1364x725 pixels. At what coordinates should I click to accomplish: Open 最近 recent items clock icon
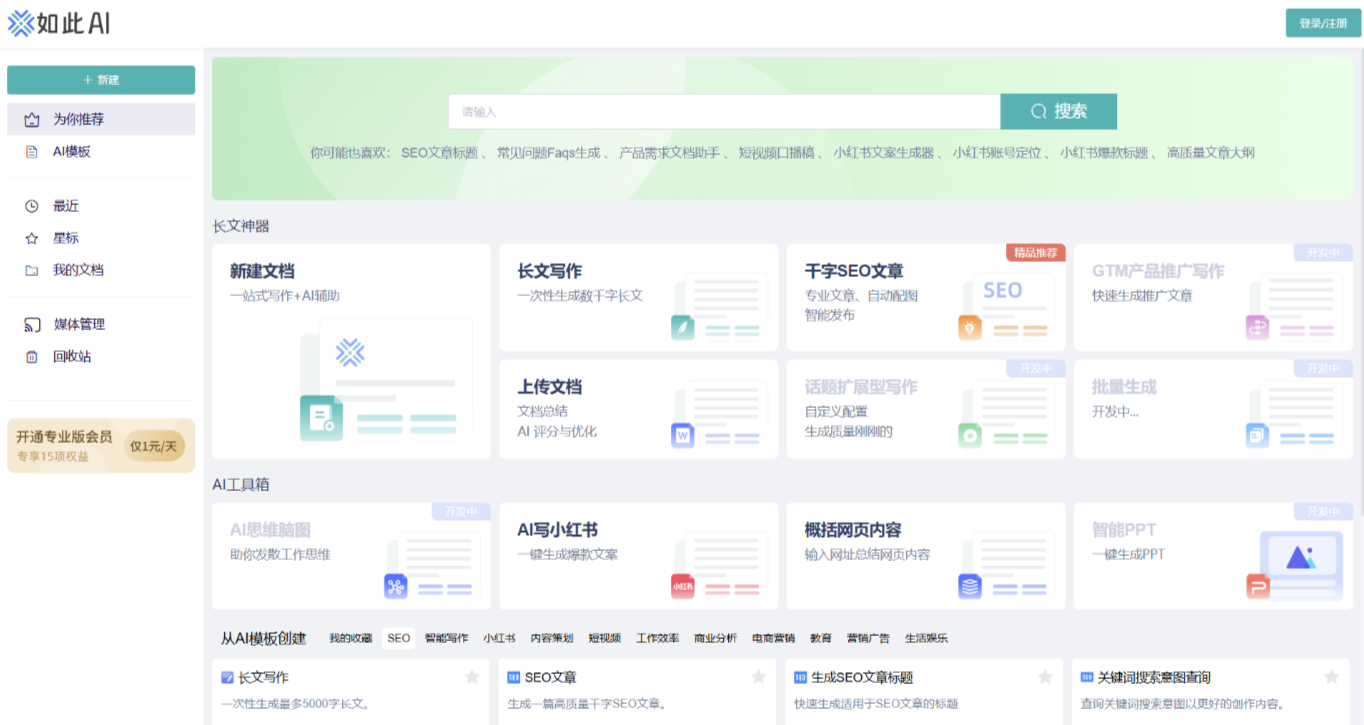coord(32,206)
